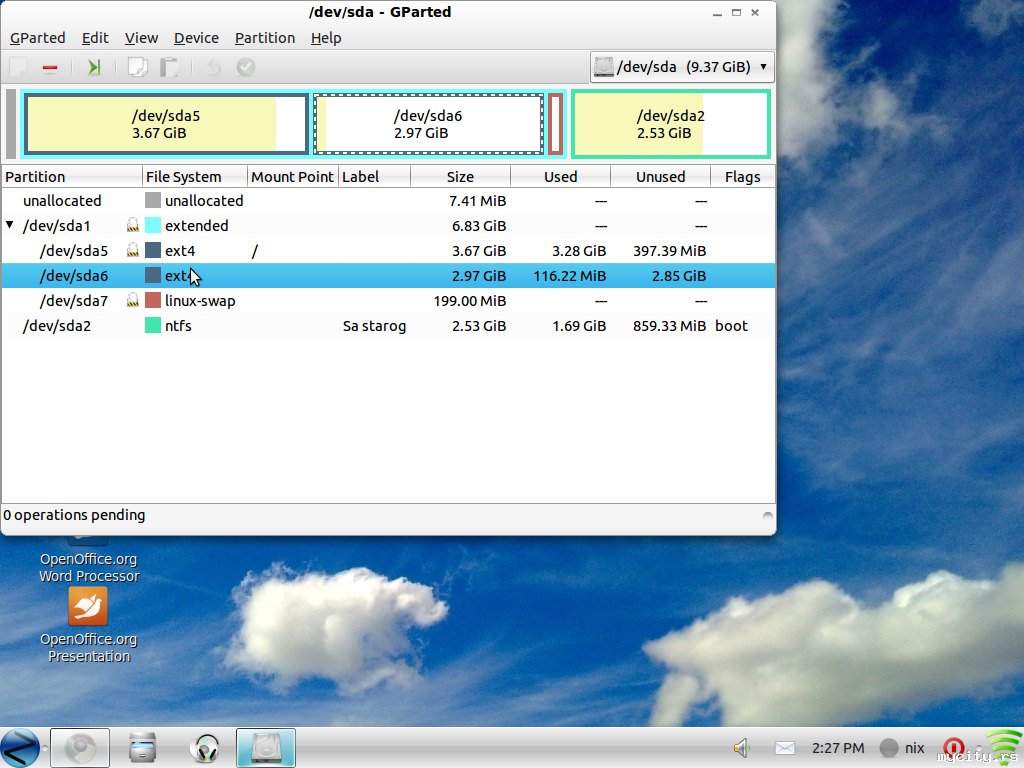Select the /dev/sda6 block in the disk map
This screenshot has height=768, width=1024.
pyautogui.click(x=428, y=124)
